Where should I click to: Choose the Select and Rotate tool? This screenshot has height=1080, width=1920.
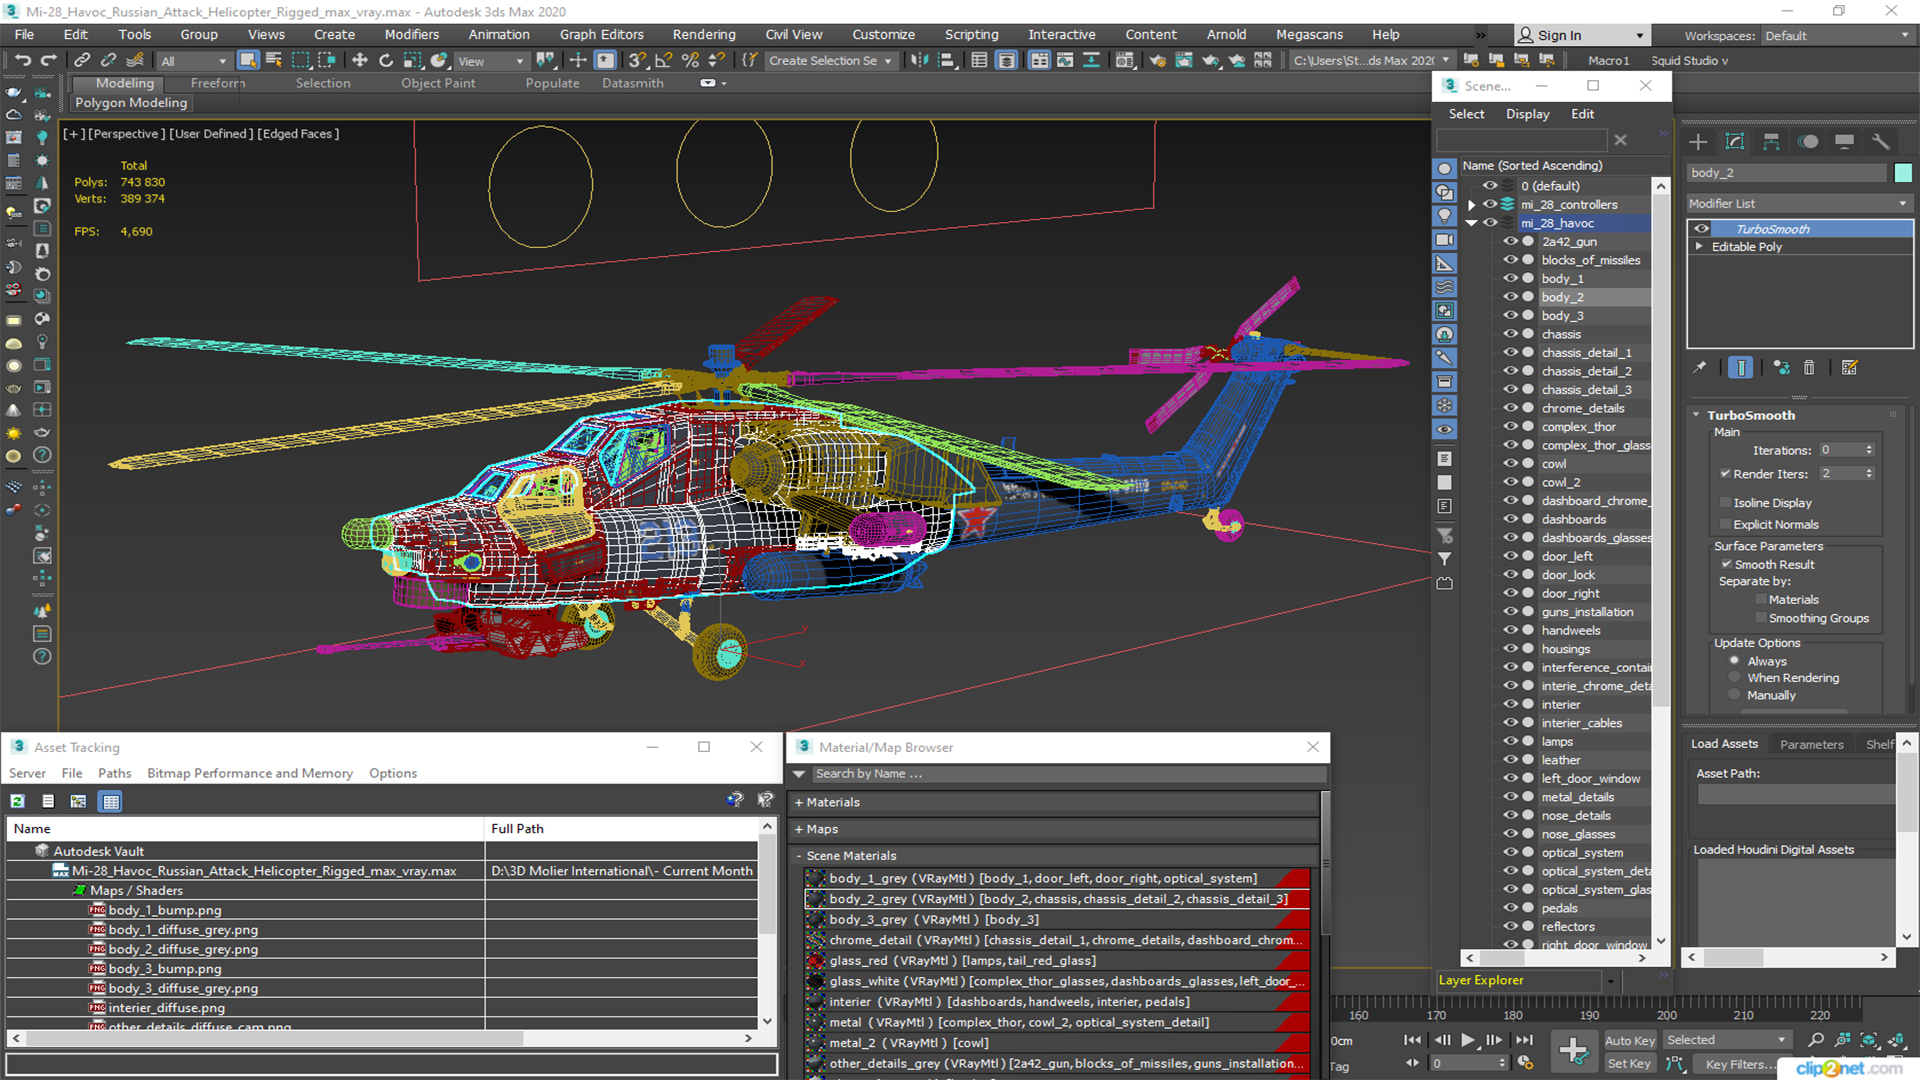coord(386,61)
